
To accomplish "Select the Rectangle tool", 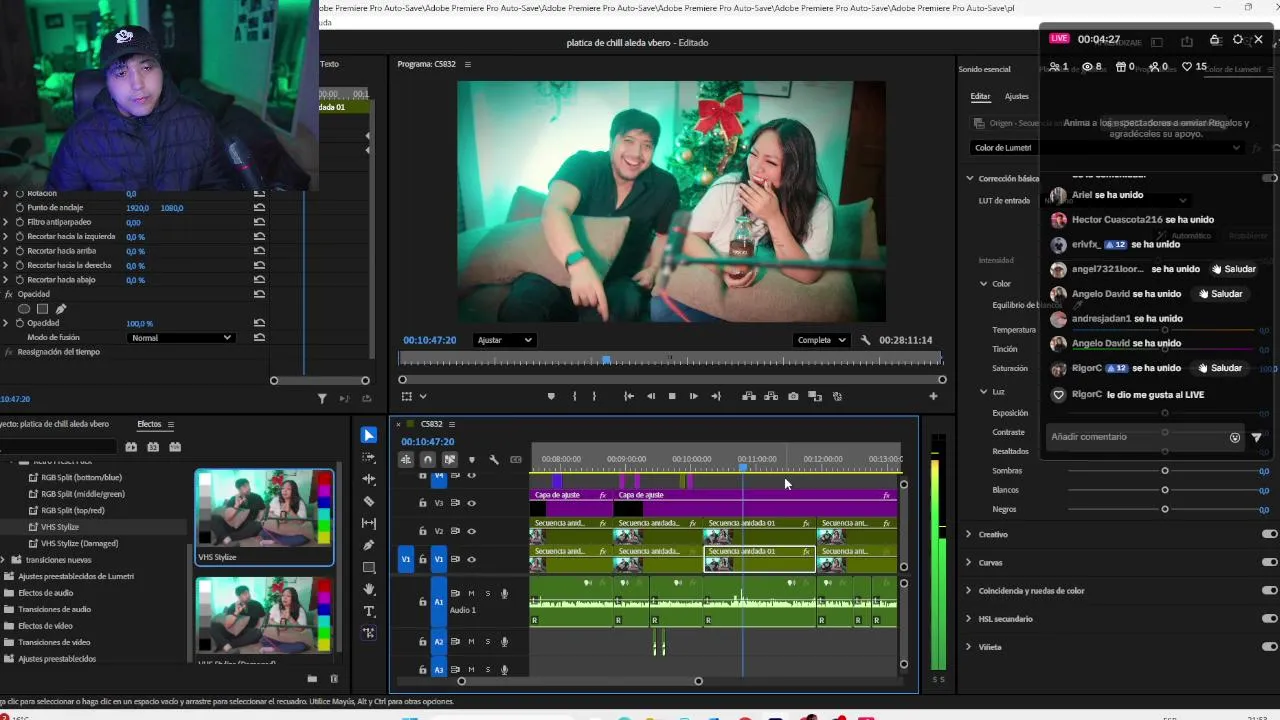I will click(369, 567).
